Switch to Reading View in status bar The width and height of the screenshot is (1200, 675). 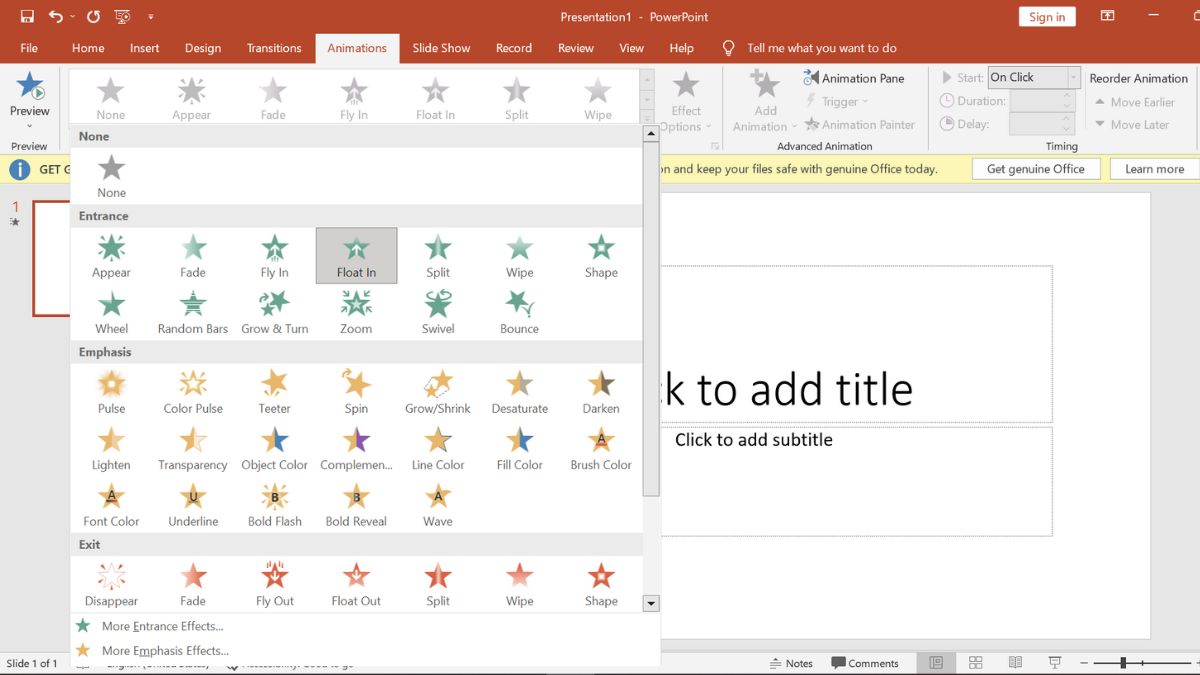pos(1015,662)
